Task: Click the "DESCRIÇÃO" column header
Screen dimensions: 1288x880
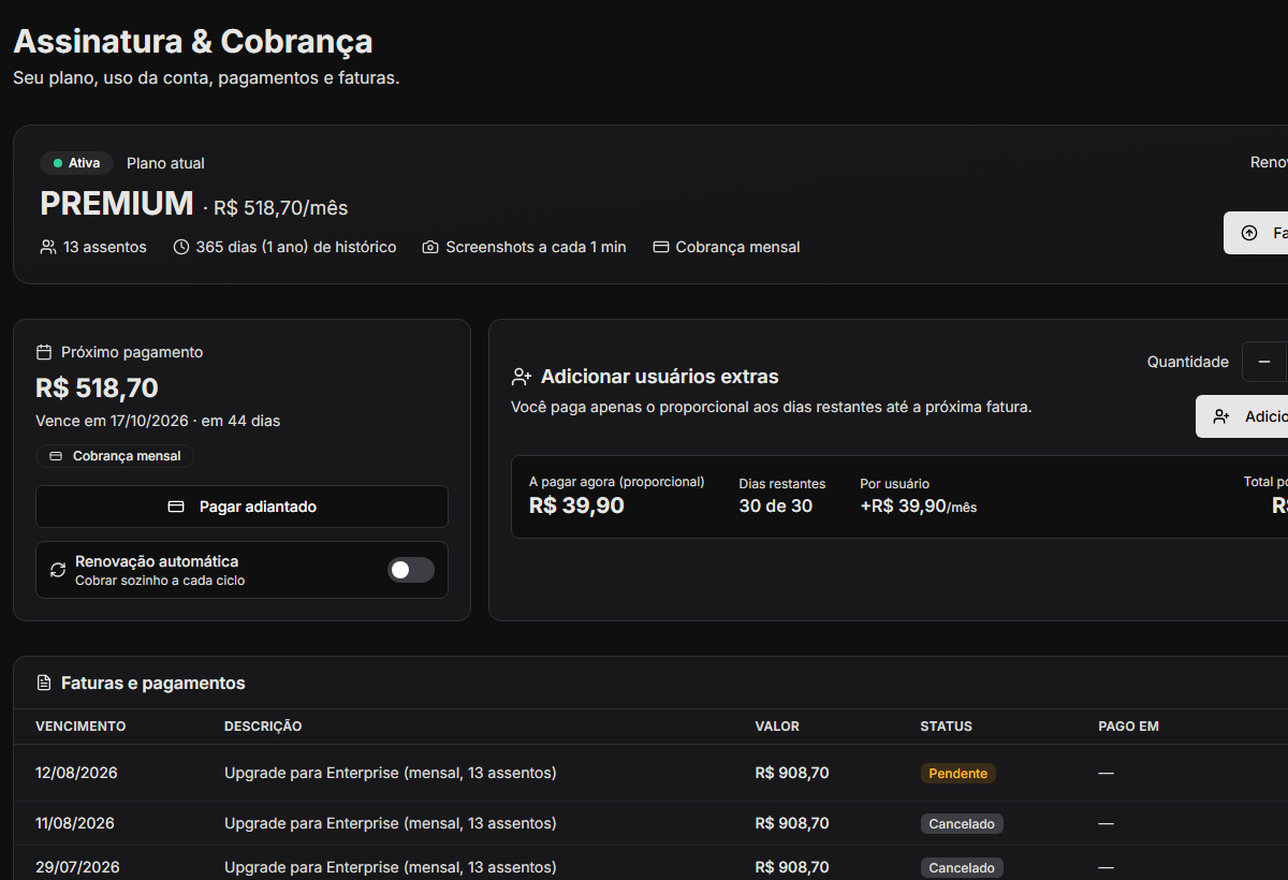Action: tap(263, 726)
